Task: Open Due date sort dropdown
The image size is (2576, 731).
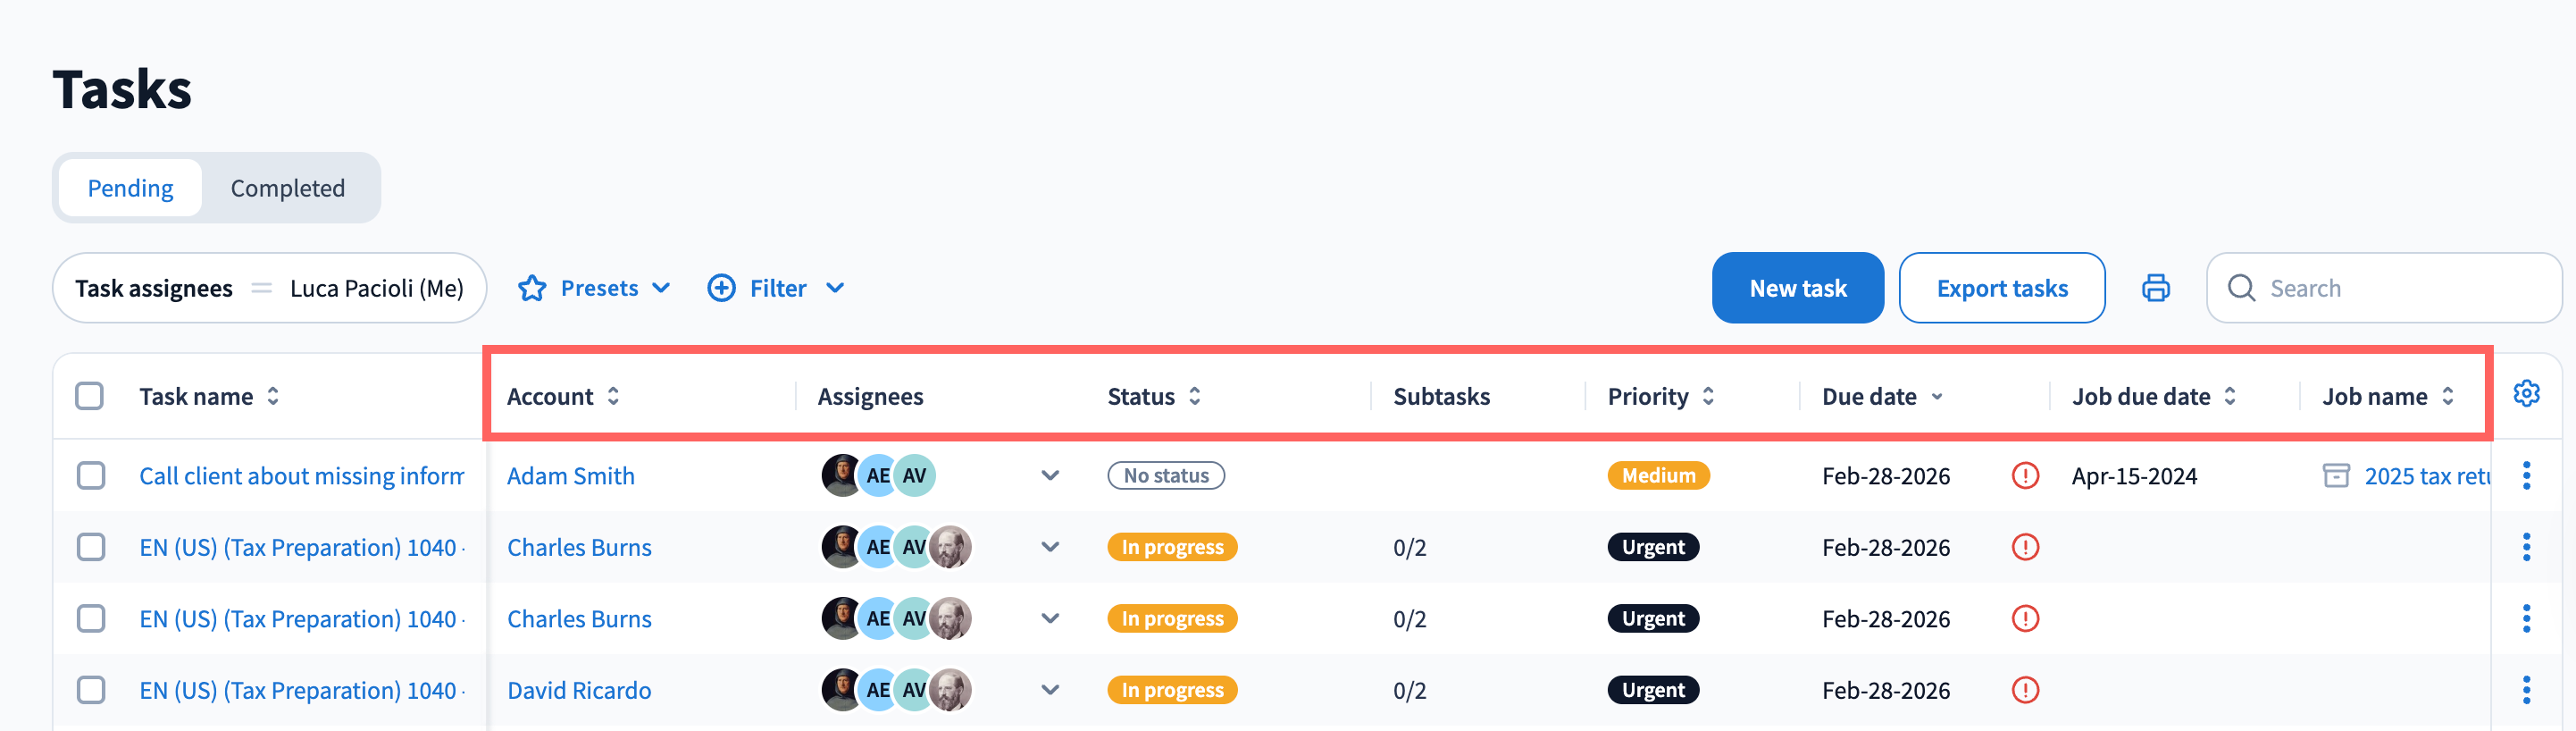Action: pos(1937,397)
